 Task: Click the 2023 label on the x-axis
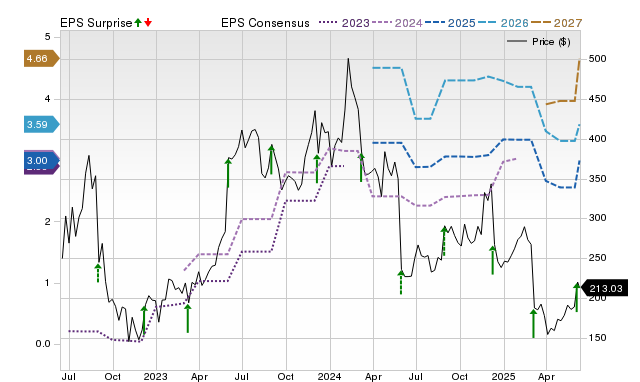(156, 376)
